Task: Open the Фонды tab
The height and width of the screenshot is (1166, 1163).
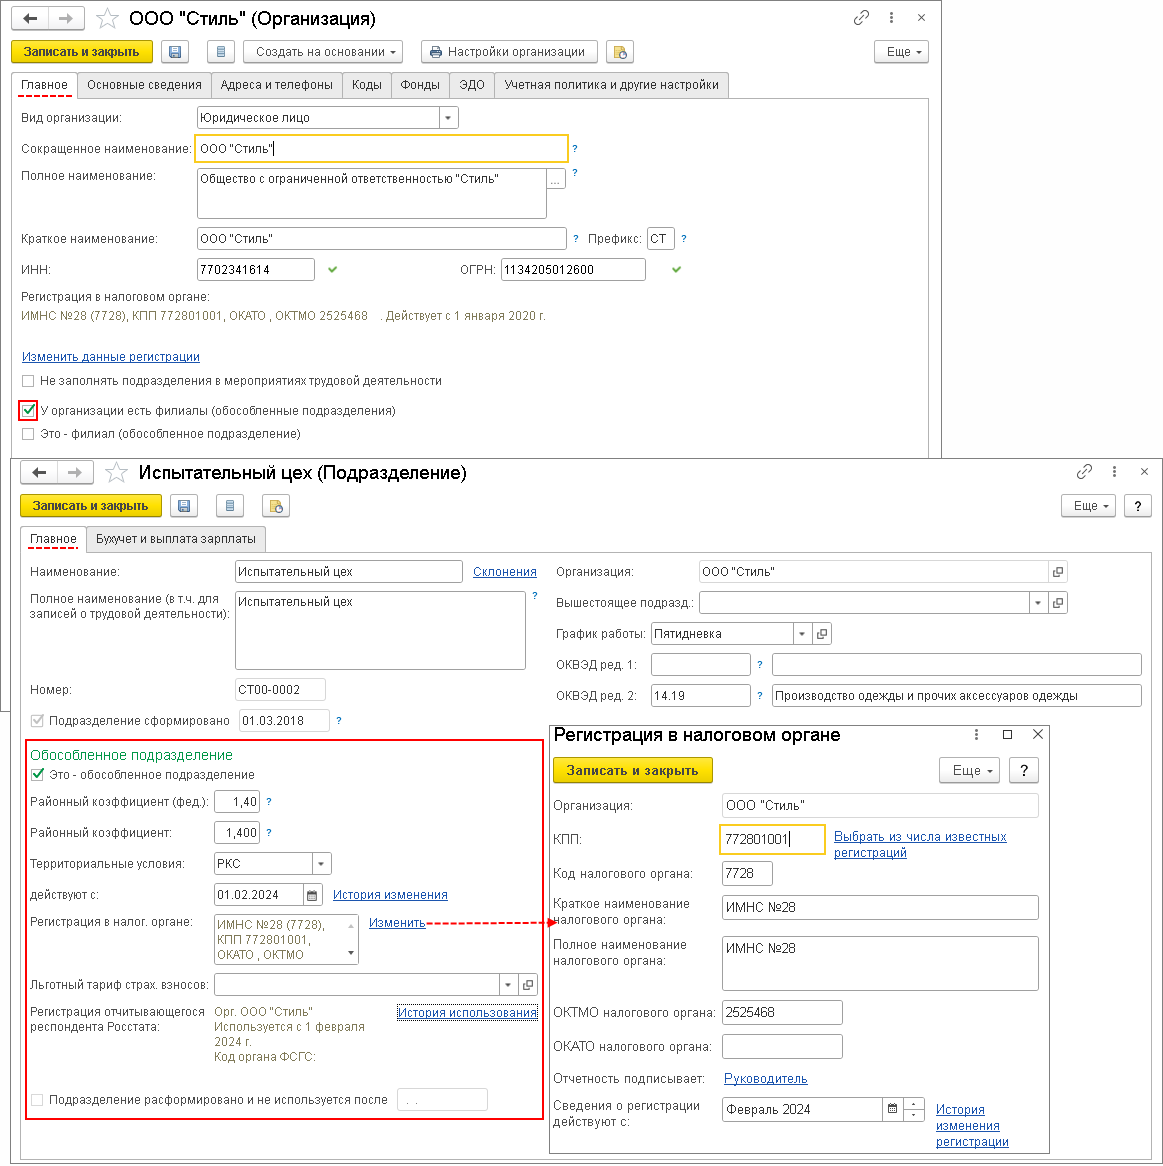Action: 420,85
